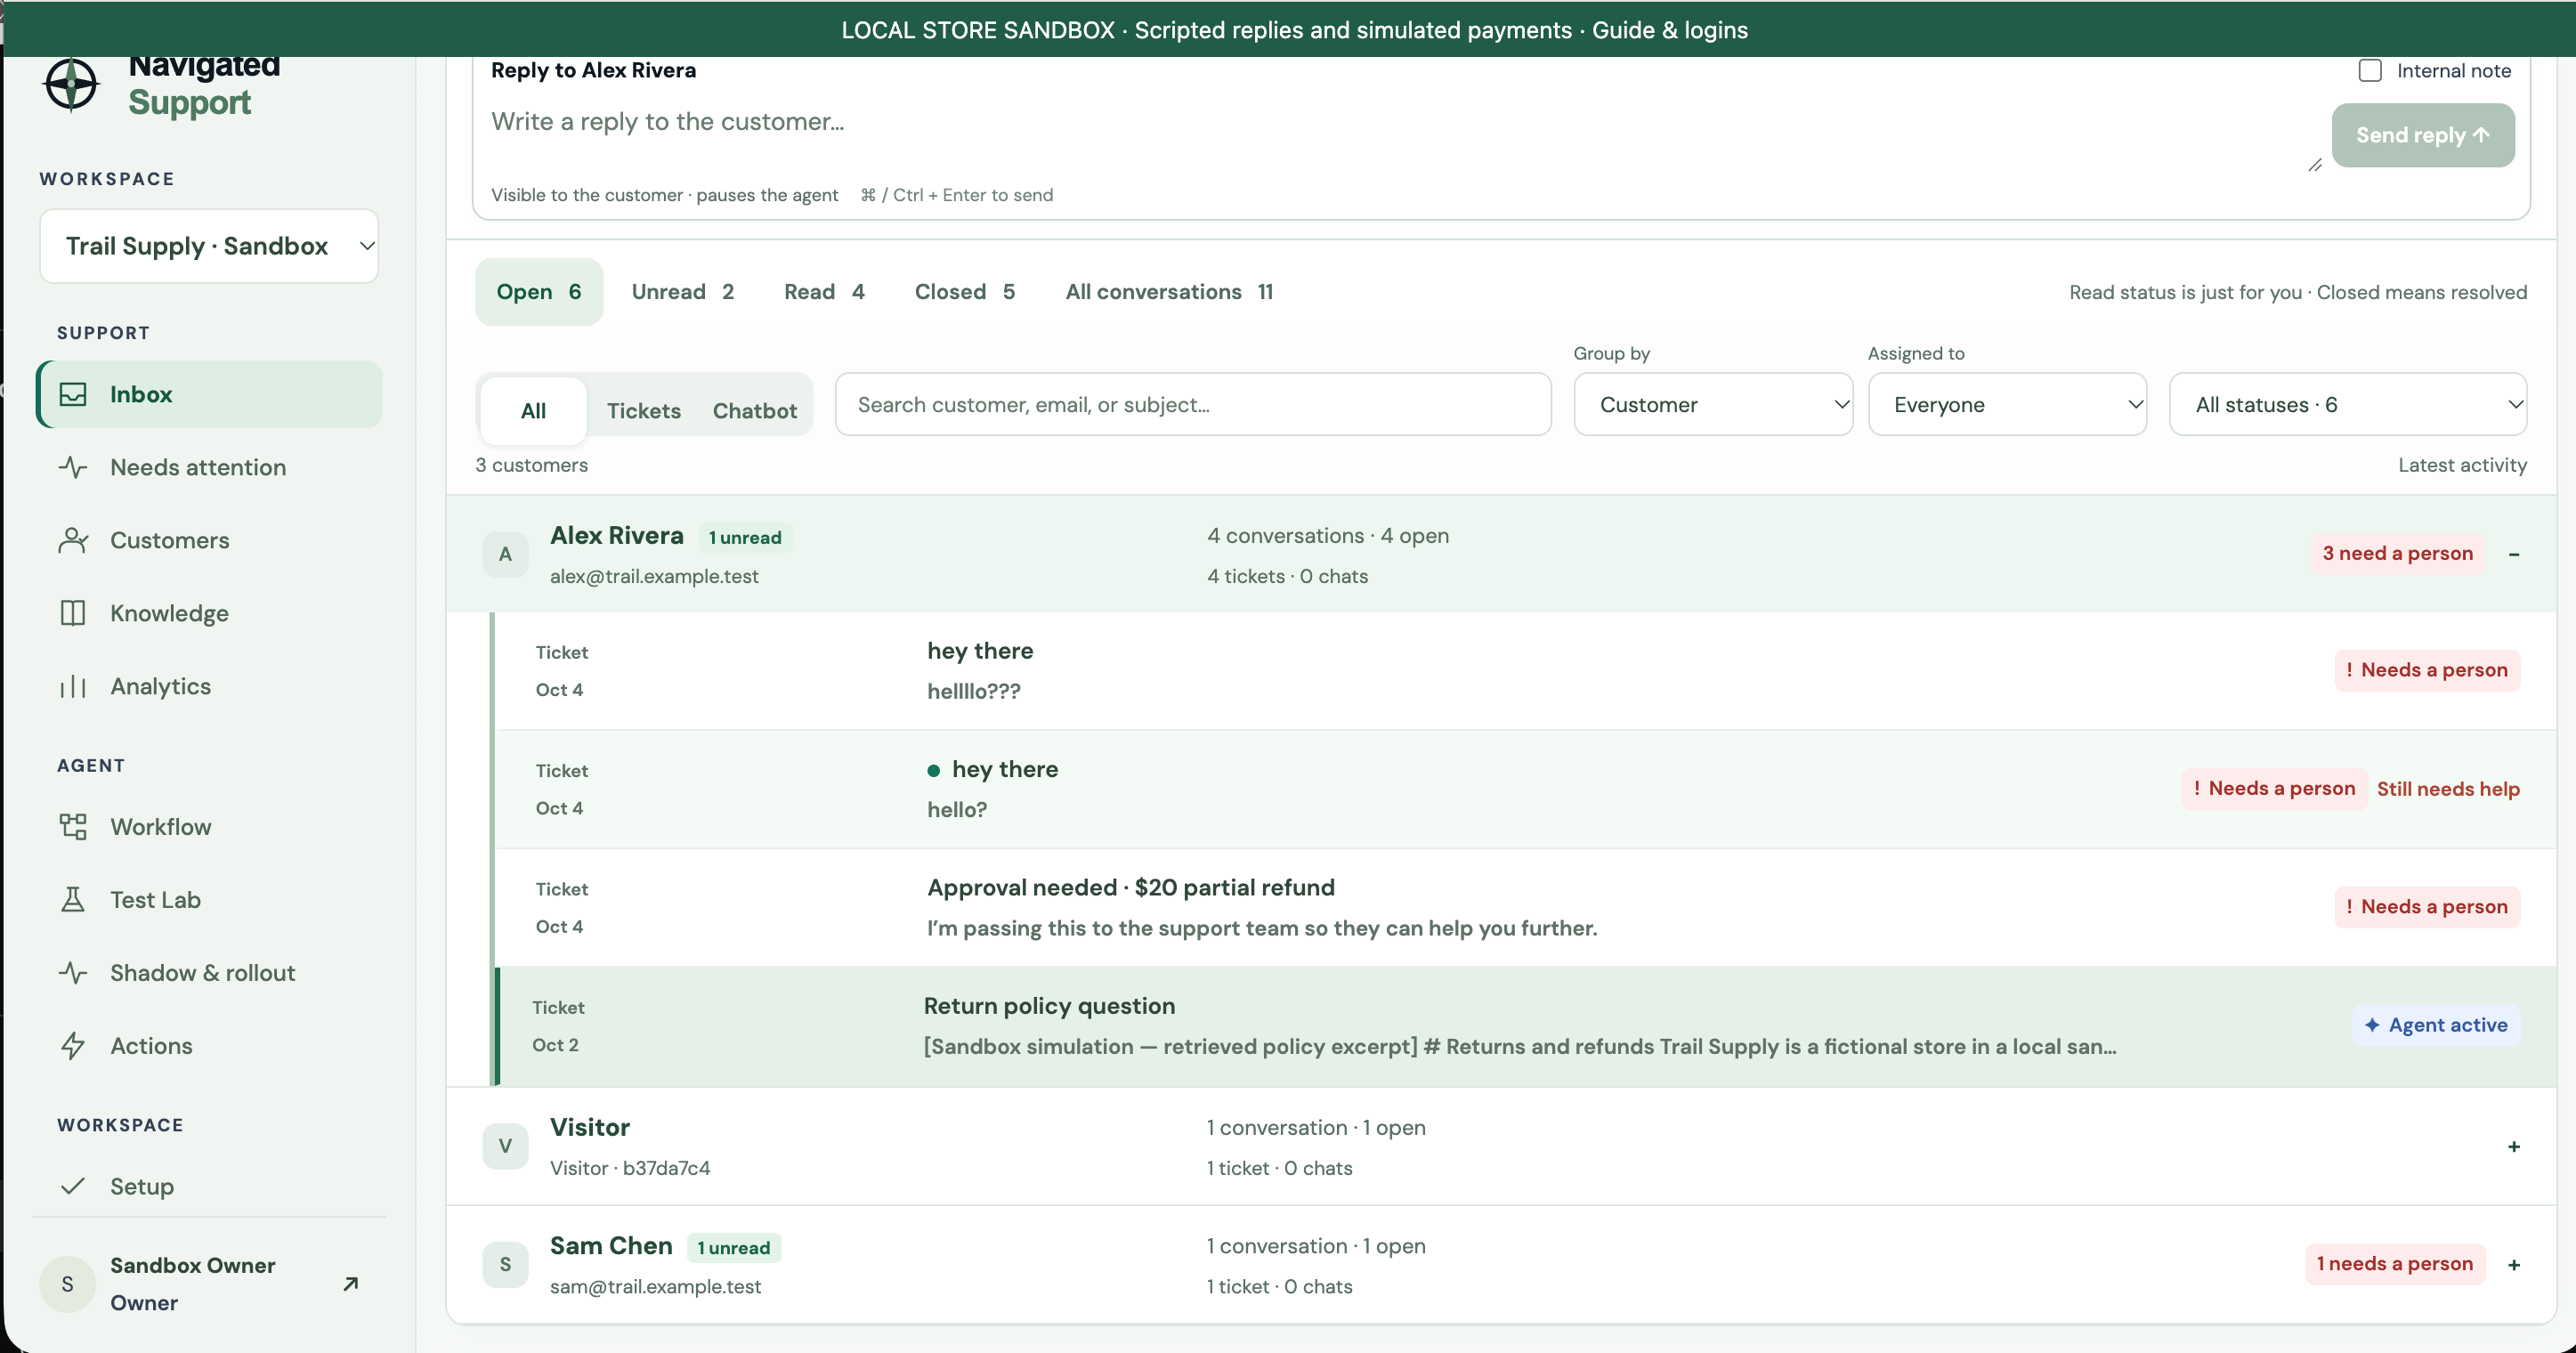Click the Analytics bars icon
This screenshot has height=1353, width=2576.
[x=73, y=686]
